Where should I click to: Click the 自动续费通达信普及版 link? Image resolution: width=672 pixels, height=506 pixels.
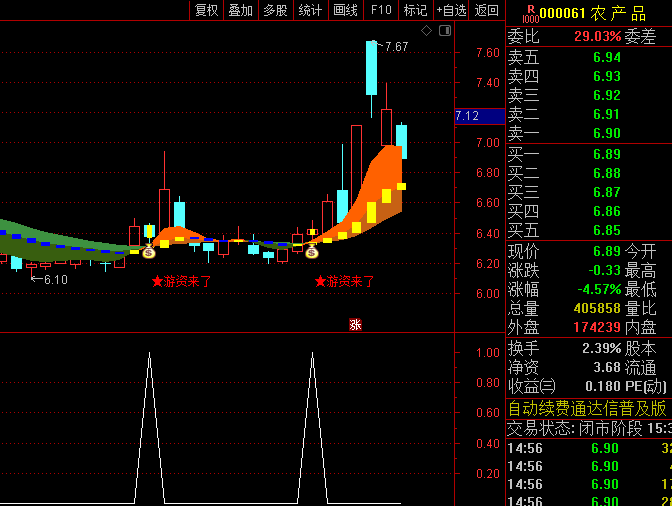point(588,408)
